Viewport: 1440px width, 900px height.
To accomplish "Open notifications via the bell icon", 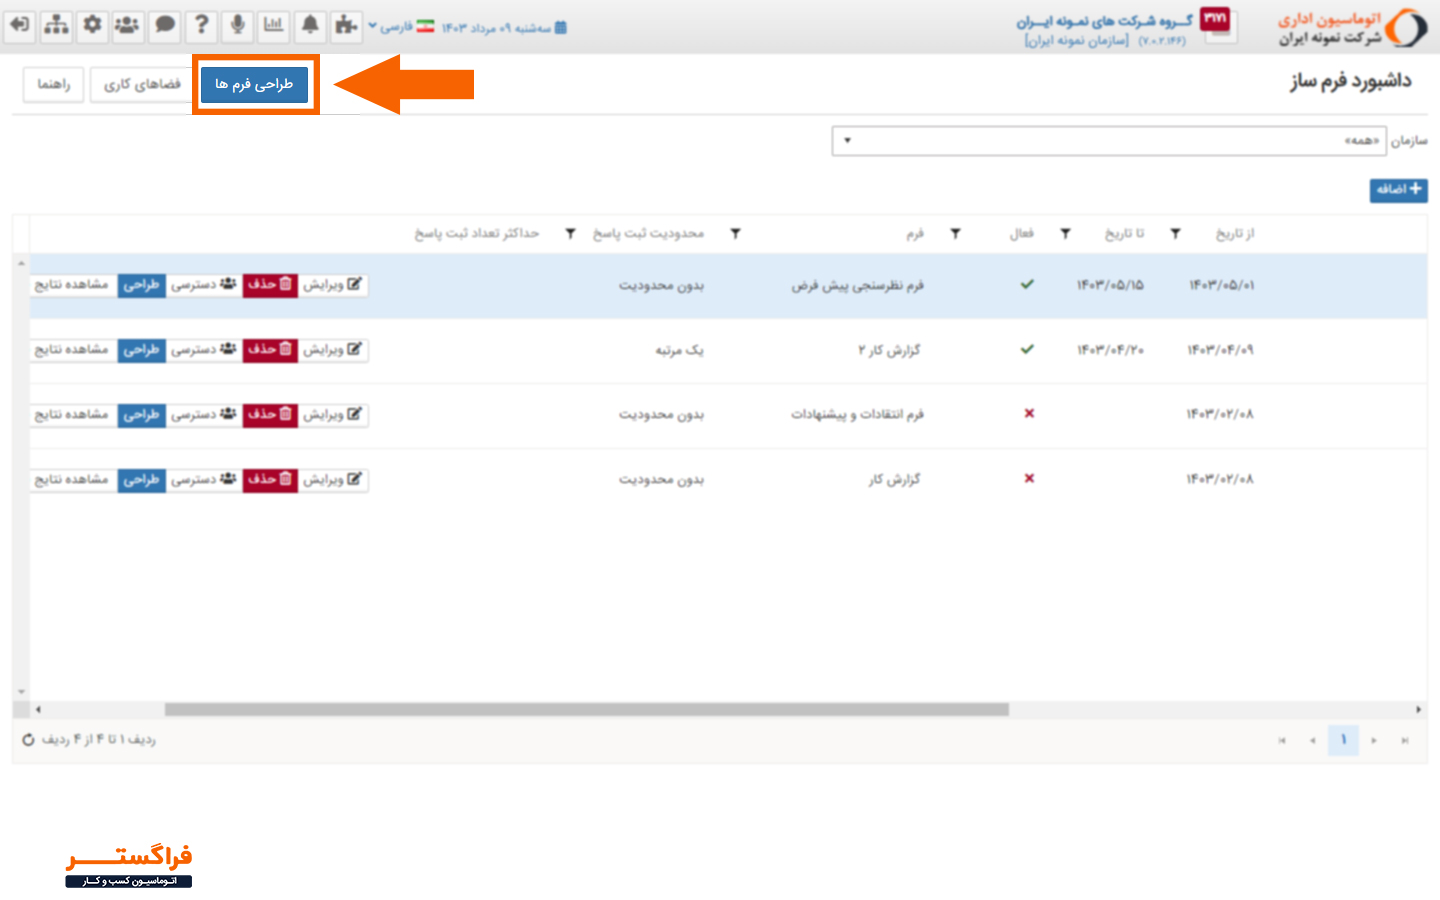I will click(x=310, y=26).
